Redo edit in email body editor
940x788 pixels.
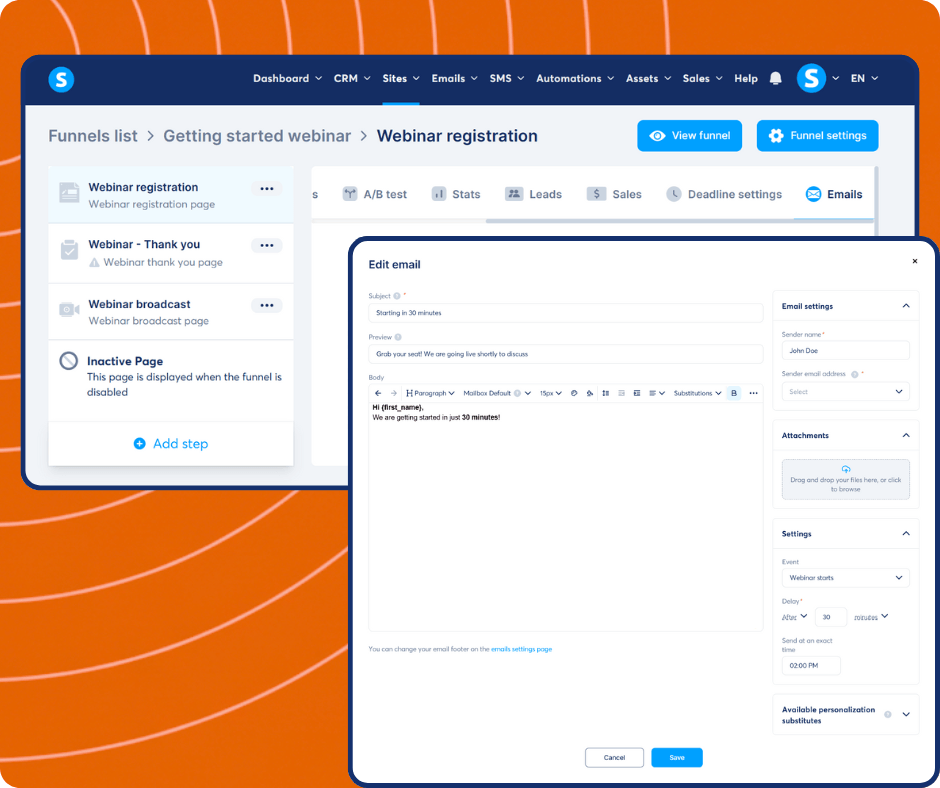393,393
